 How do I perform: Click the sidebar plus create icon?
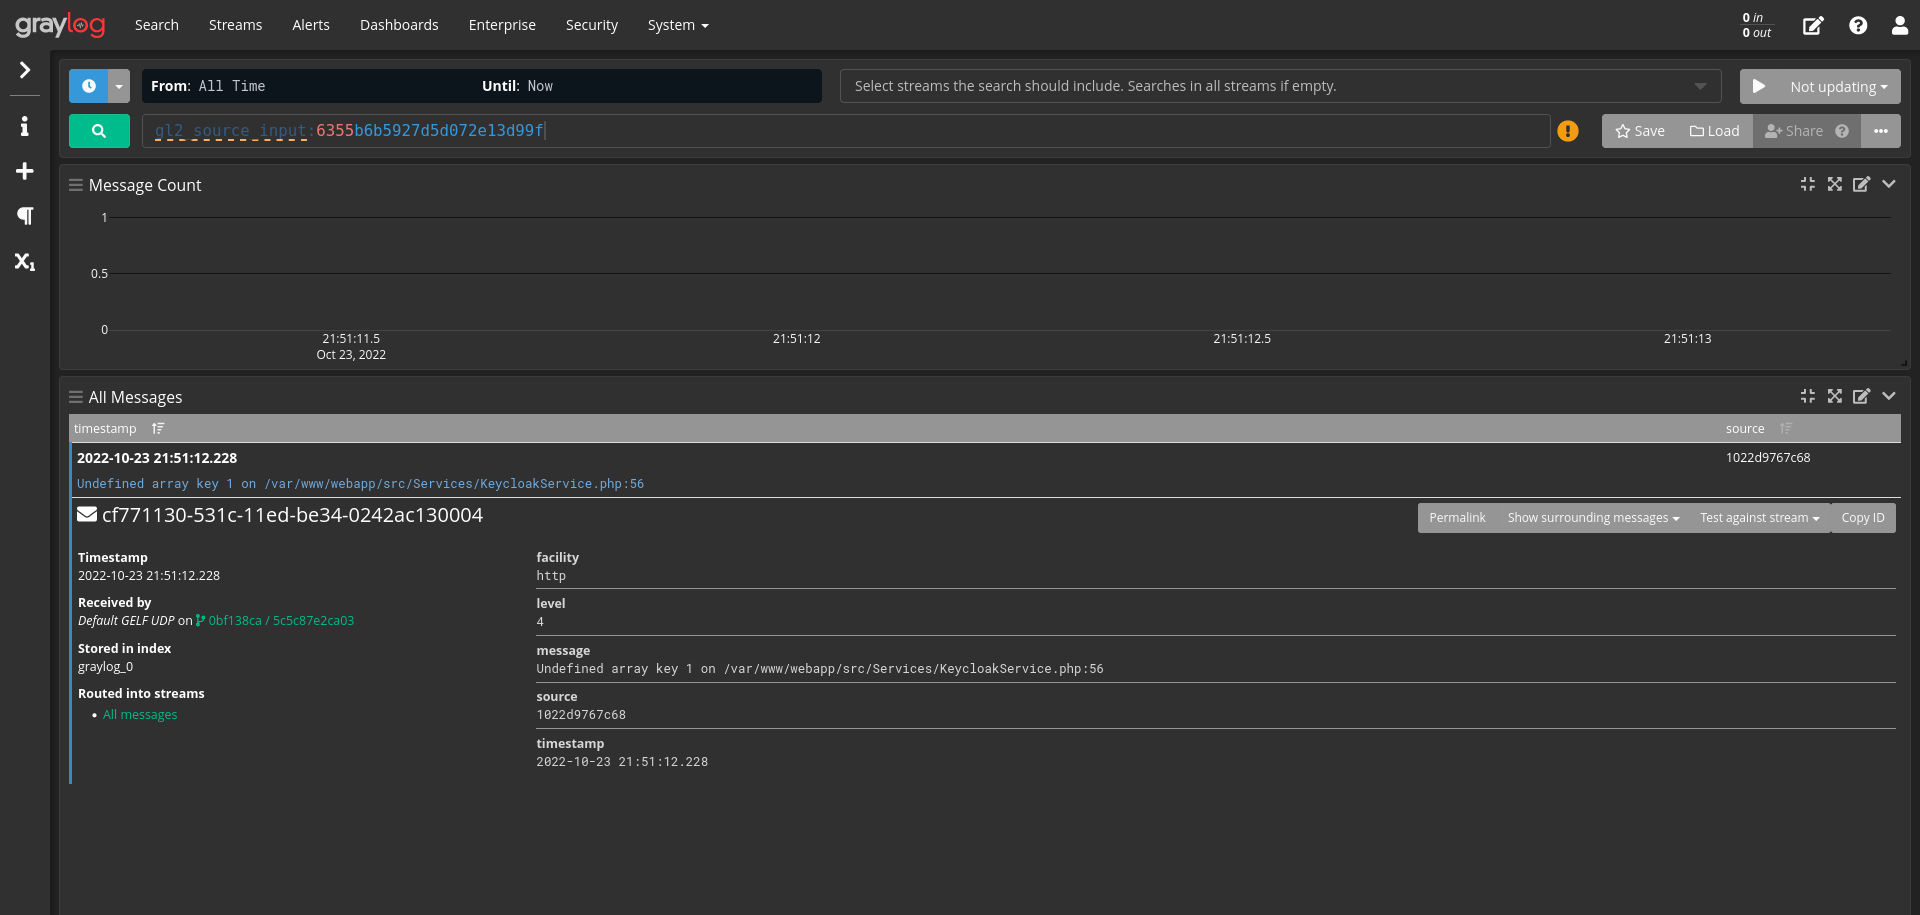tap(25, 171)
